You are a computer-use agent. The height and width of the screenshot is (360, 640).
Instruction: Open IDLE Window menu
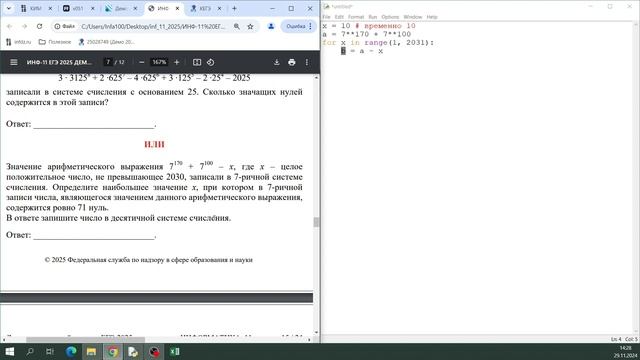pyautogui.click(x=413, y=17)
